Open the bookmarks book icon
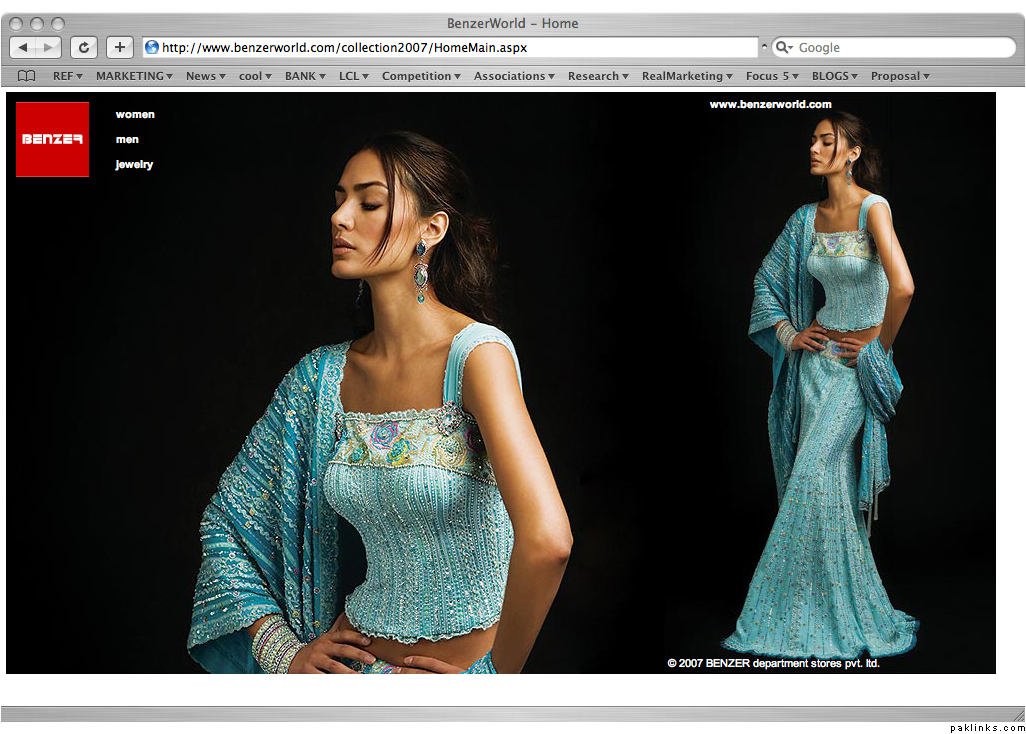The width and height of the screenshot is (1026, 734). (x=27, y=76)
